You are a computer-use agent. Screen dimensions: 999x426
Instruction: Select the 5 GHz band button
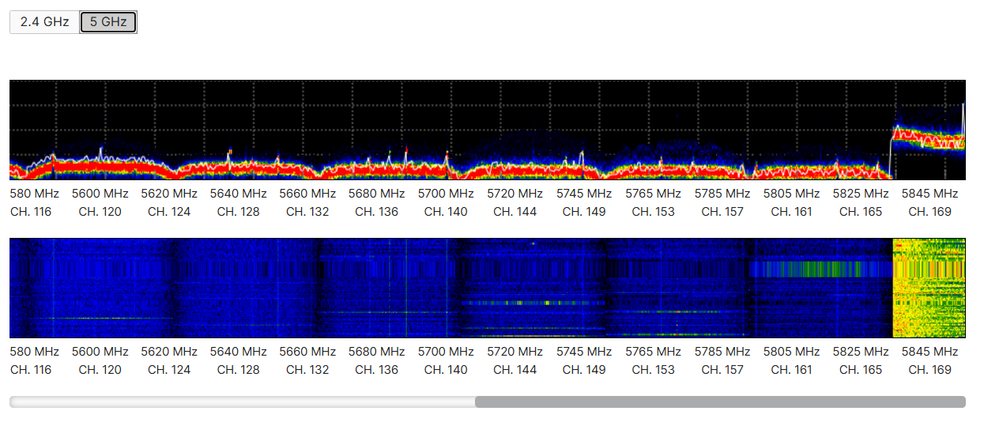point(108,21)
